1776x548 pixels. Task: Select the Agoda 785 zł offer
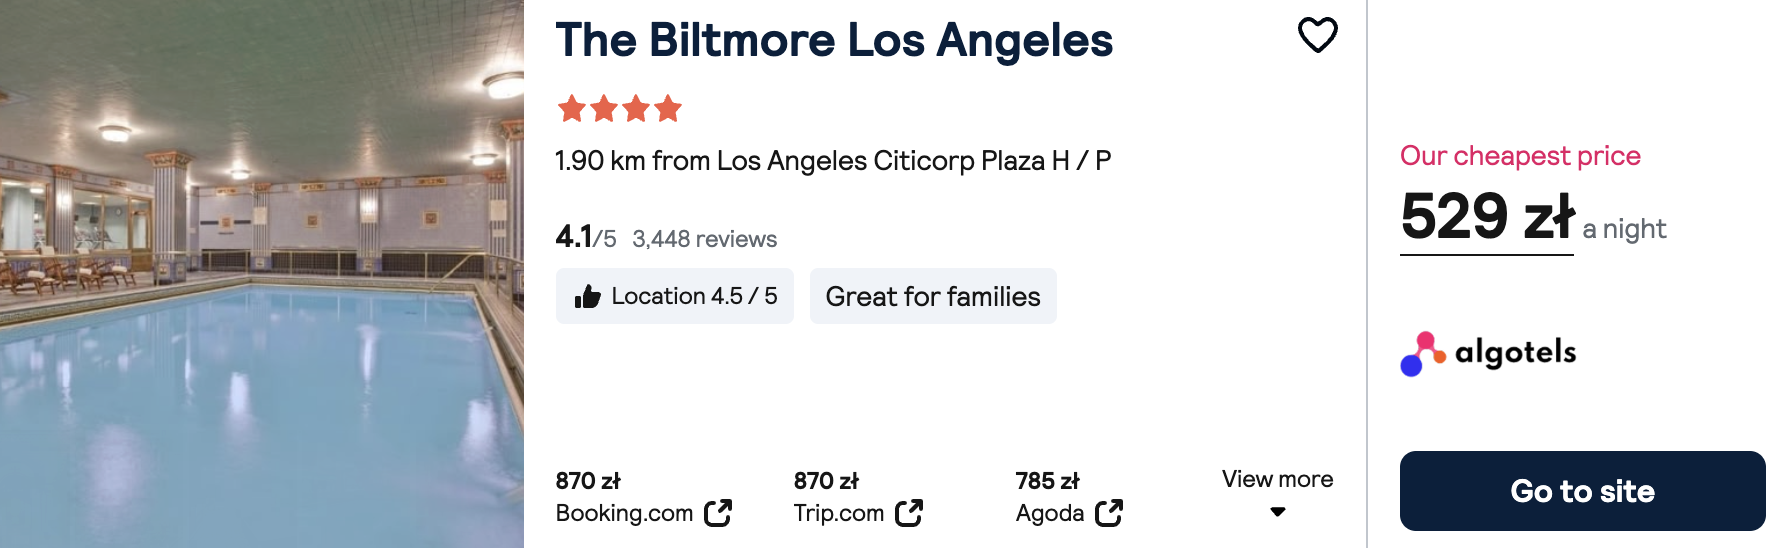(1069, 497)
